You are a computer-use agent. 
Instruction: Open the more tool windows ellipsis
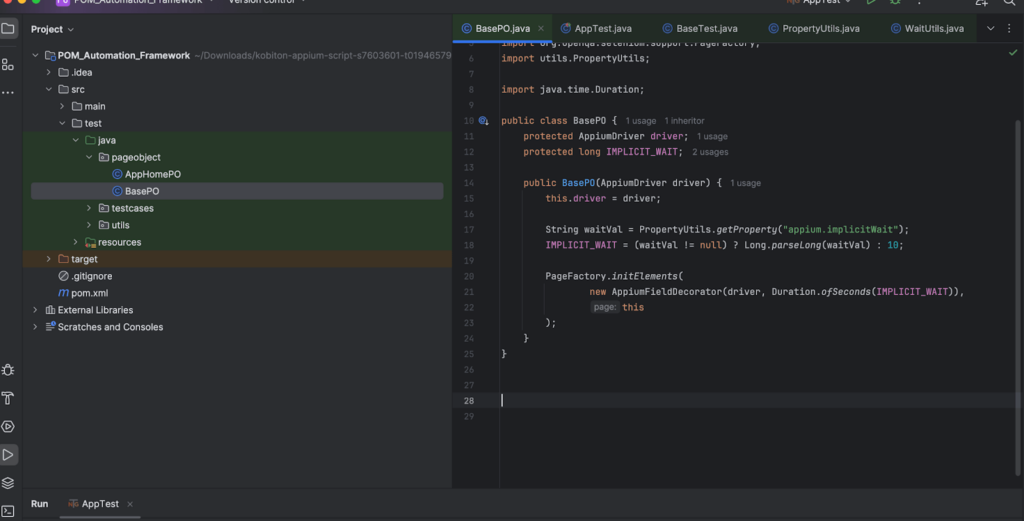point(8,93)
